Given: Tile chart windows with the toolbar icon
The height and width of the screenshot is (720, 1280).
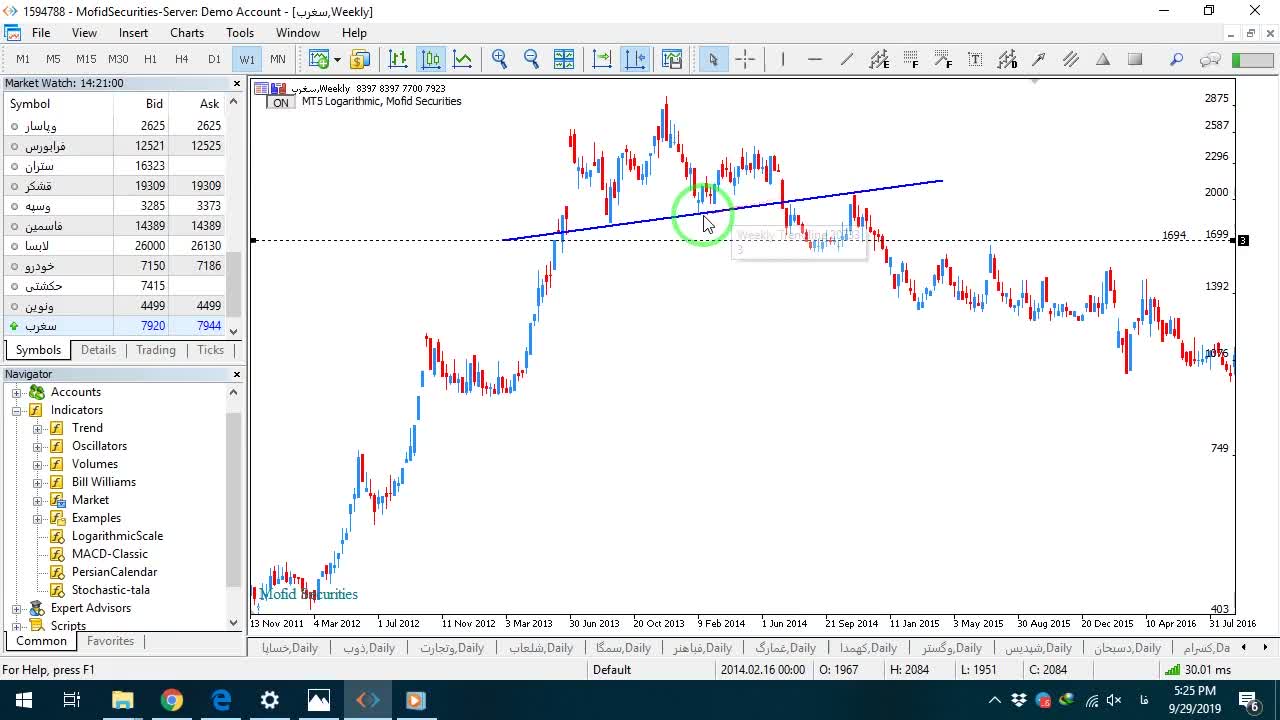Looking at the screenshot, I should point(564,59).
